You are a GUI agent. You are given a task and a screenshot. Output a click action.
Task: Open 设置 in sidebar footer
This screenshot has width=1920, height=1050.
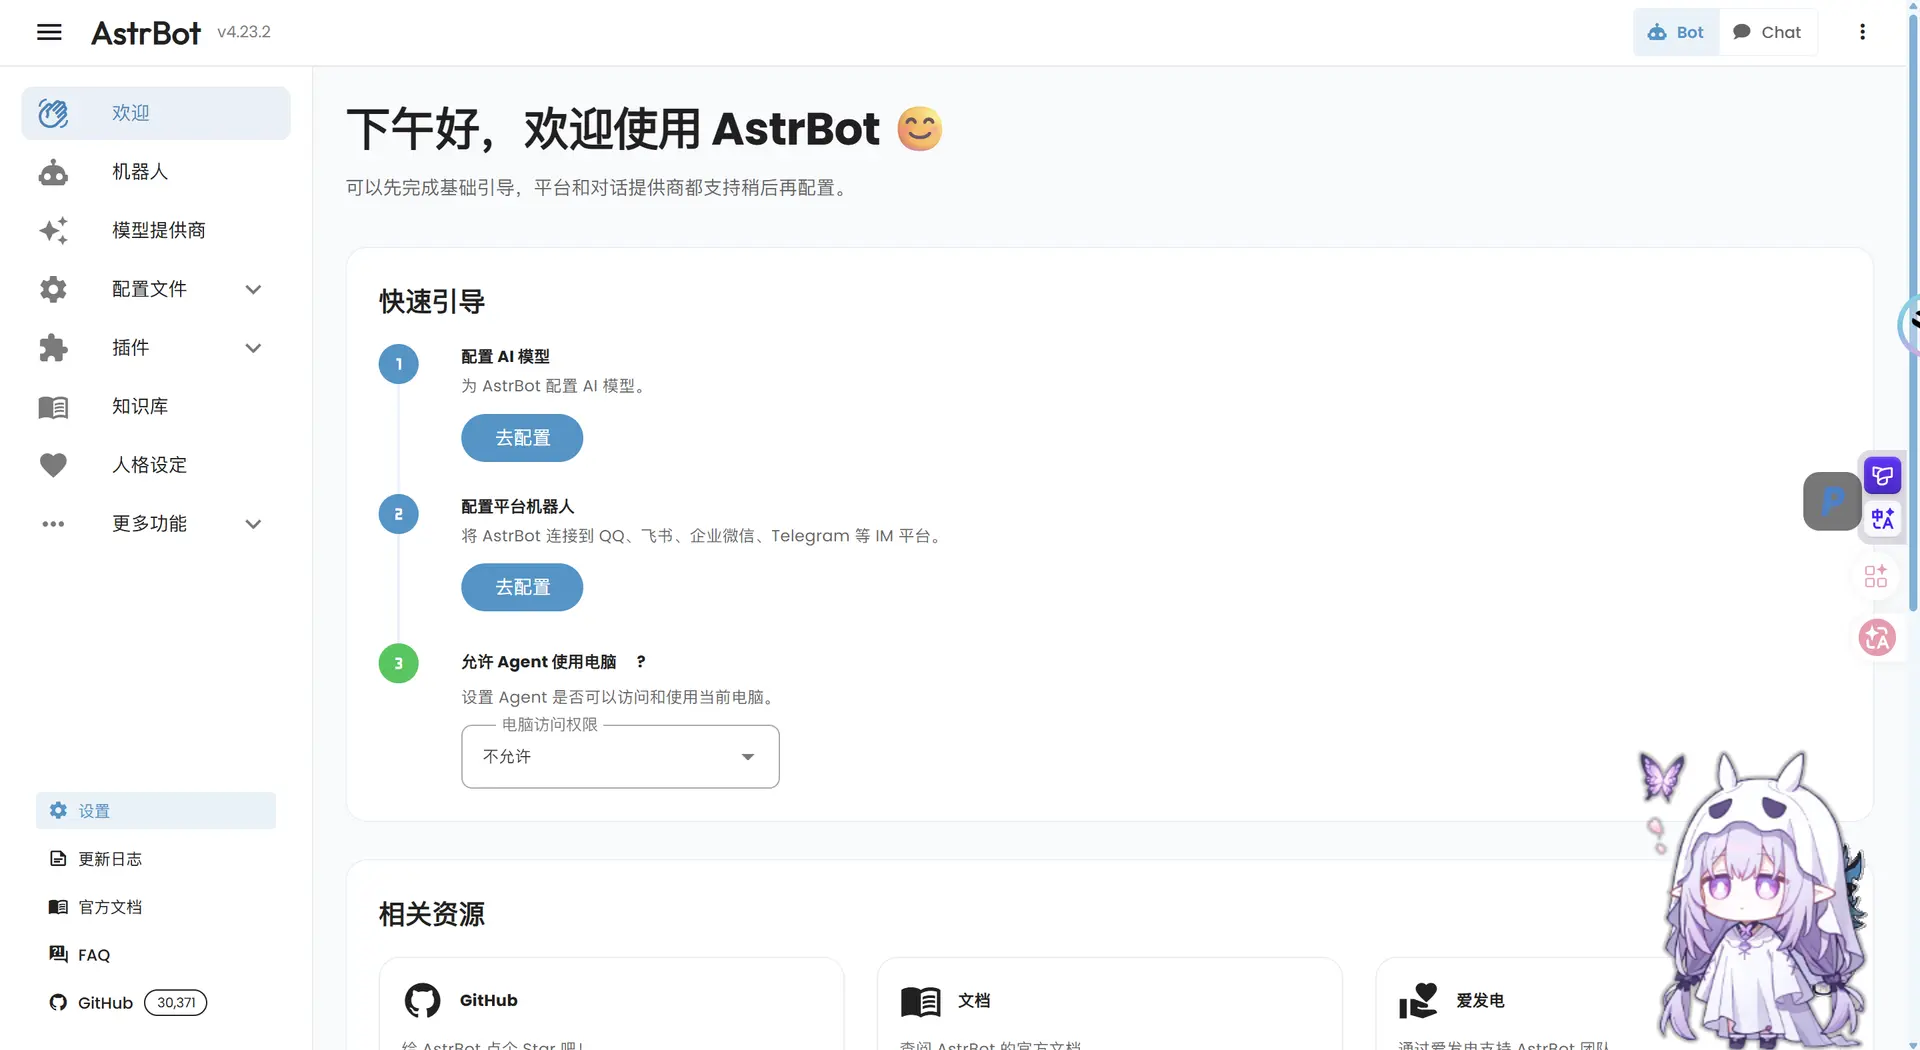pos(156,811)
